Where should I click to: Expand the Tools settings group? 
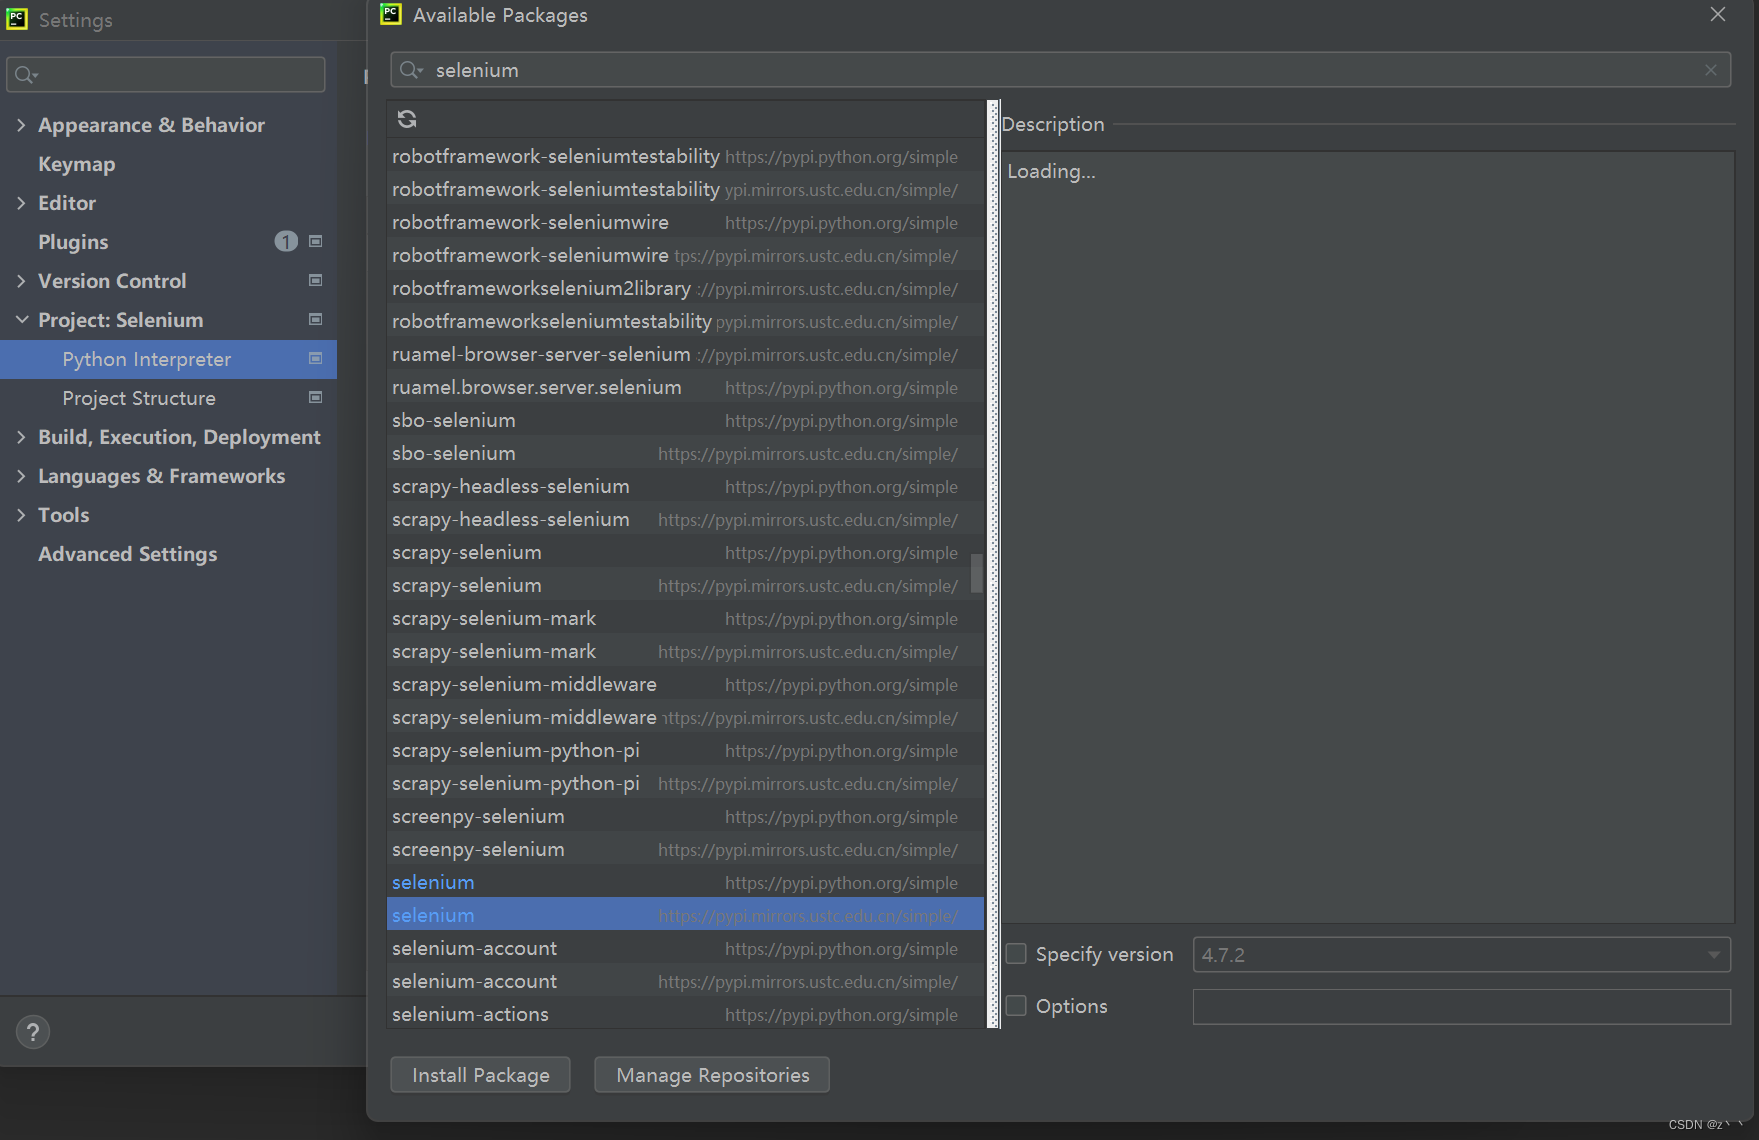(21, 515)
